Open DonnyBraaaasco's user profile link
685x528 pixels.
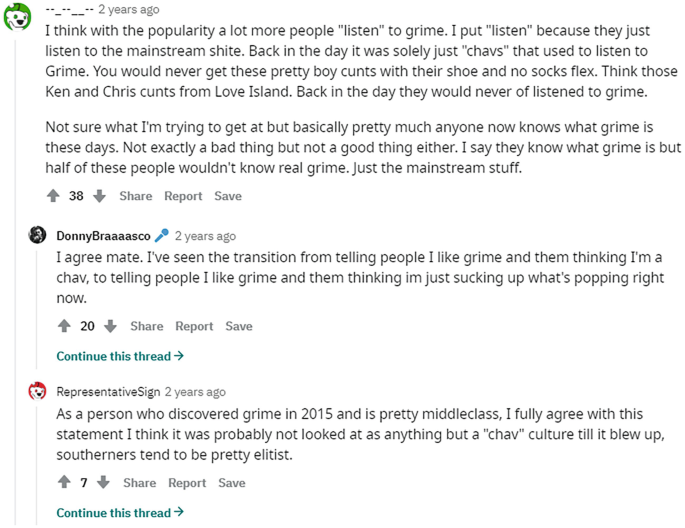[103, 236]
